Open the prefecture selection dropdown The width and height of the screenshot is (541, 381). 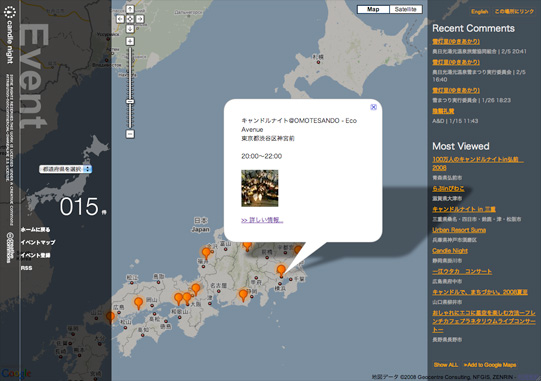[66, 169]
